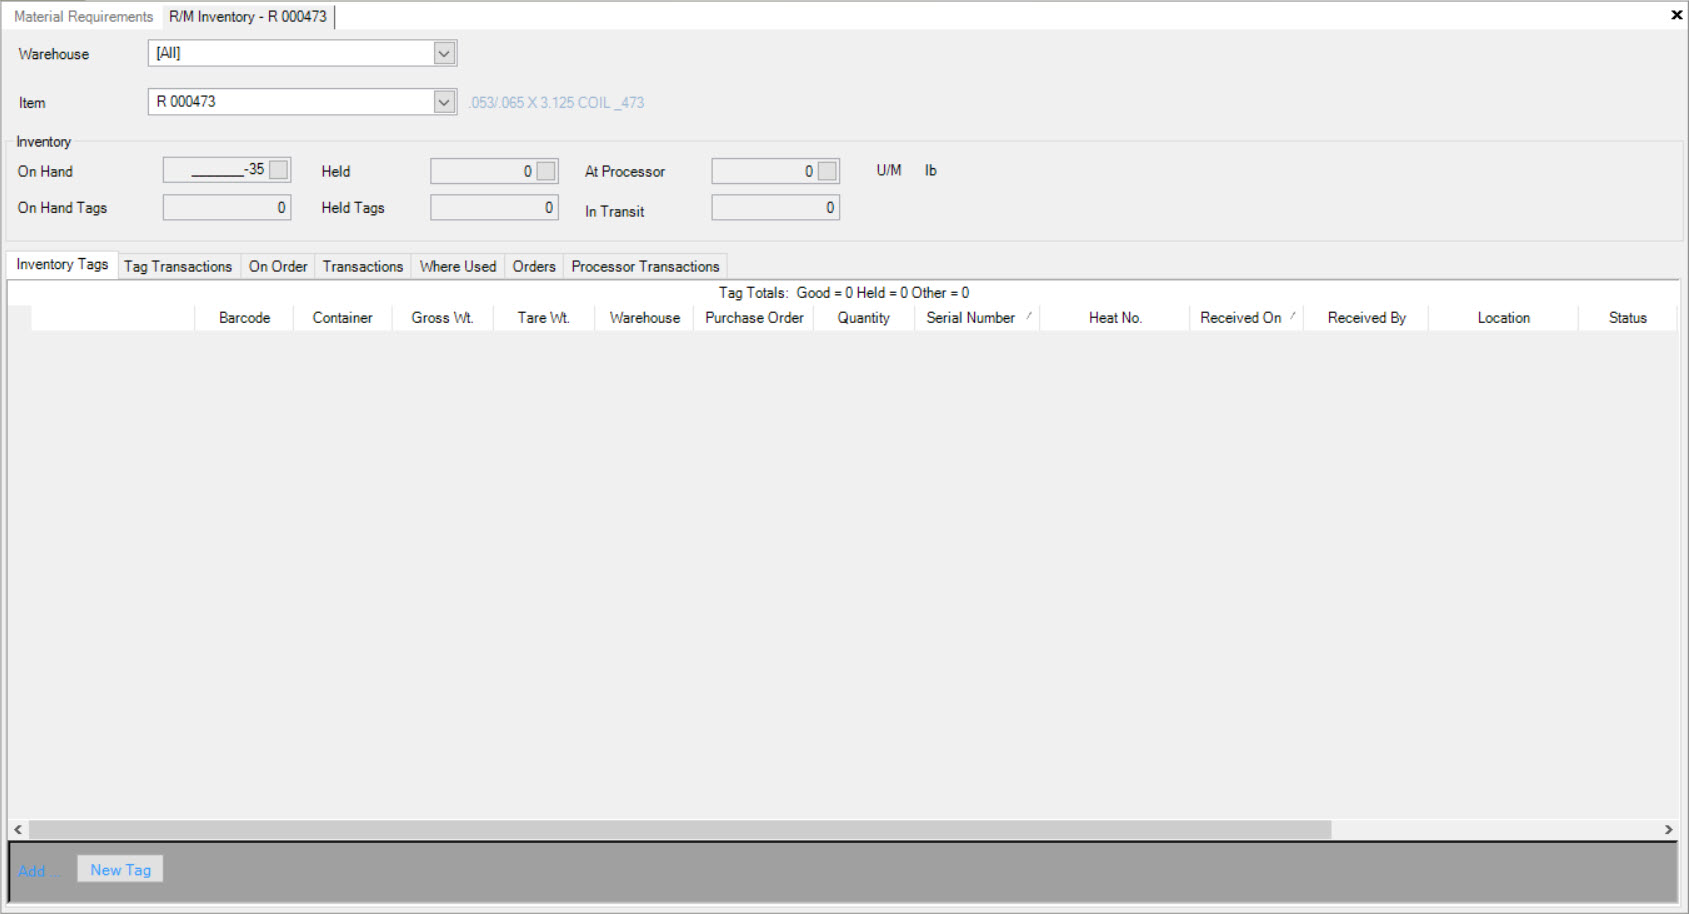The height and width of the screenshot is (914, 1689).
Task: Sort by Heat No. column header
Action: click(1115, 318)
